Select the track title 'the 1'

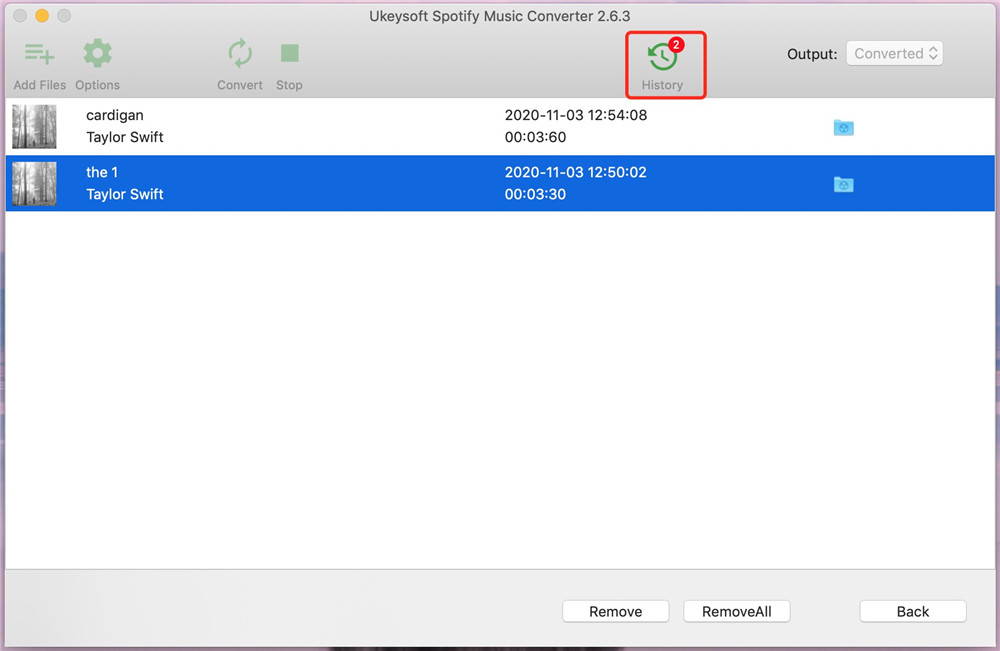[102, 172]
